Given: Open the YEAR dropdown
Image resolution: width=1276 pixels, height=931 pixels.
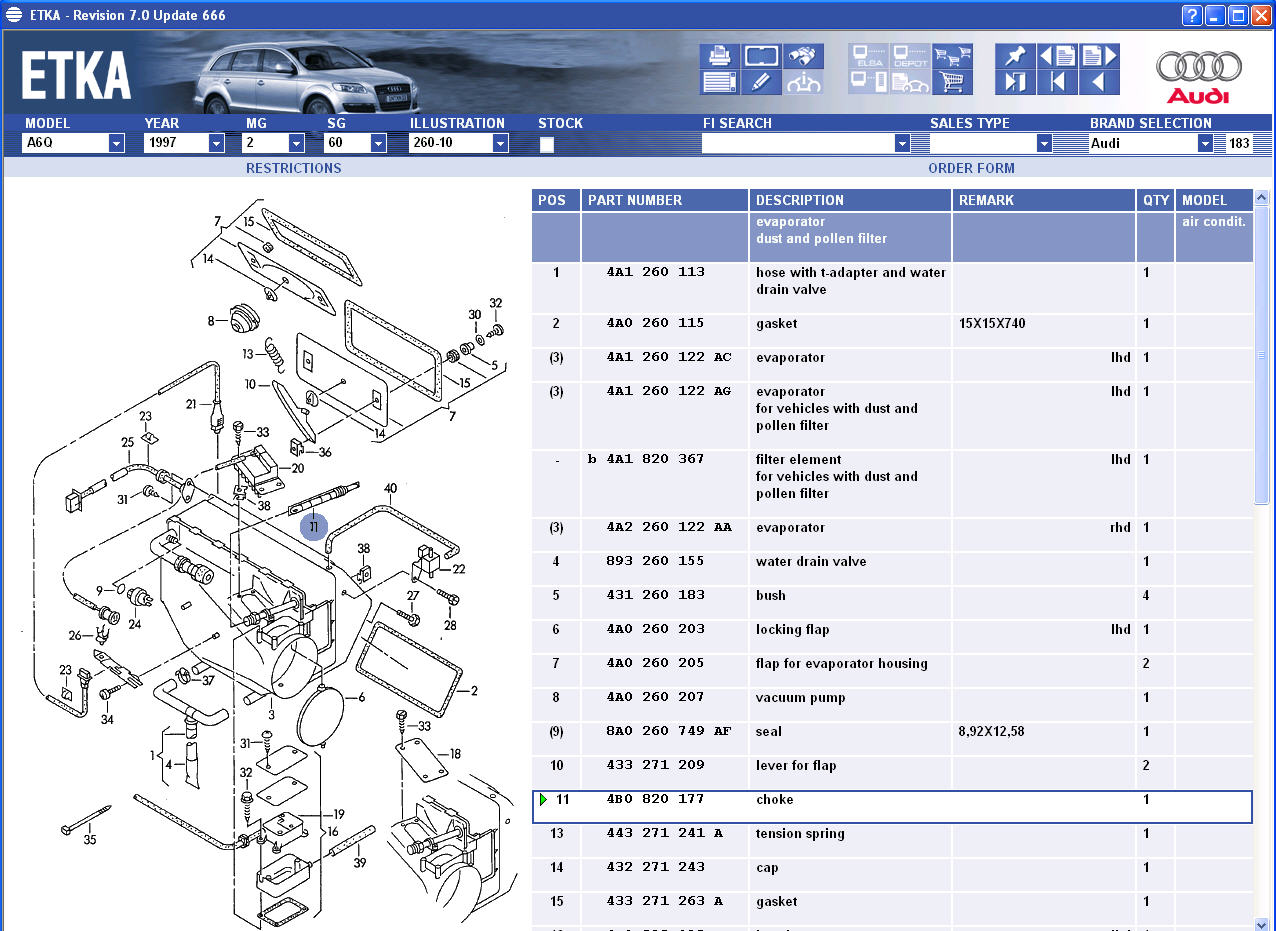Looking at the screenshot, I should pos(216,143).
